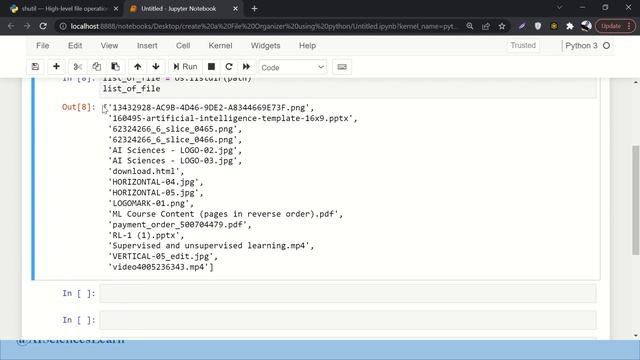Bookmark this page with the star icon
Screen dimensions: 640x360
click(x=502, y=26)
